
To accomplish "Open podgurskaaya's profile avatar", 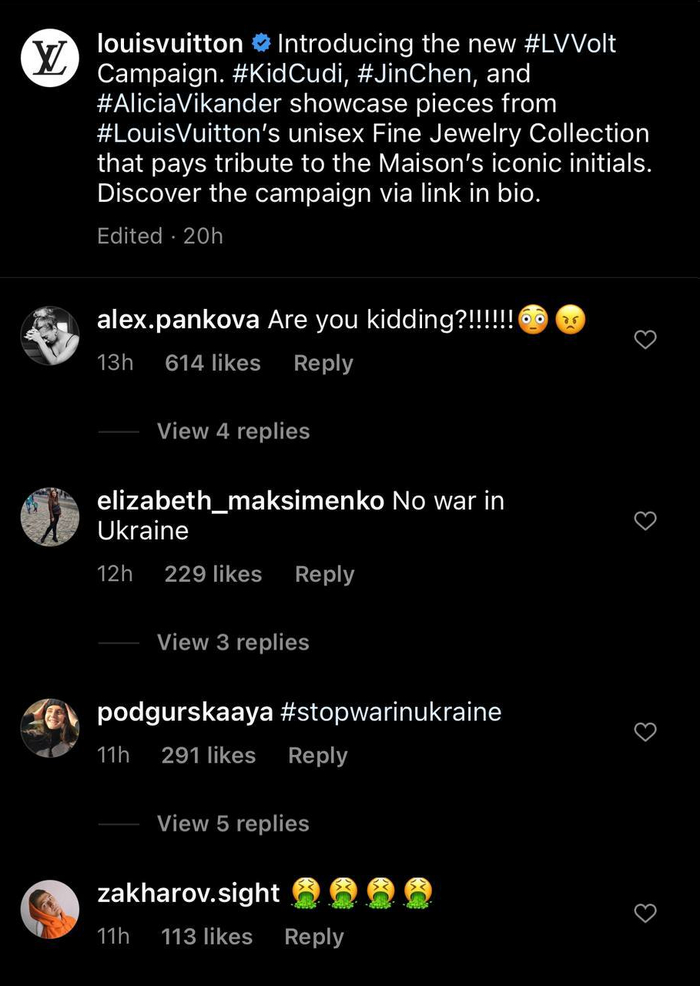I will pos(50,728).
